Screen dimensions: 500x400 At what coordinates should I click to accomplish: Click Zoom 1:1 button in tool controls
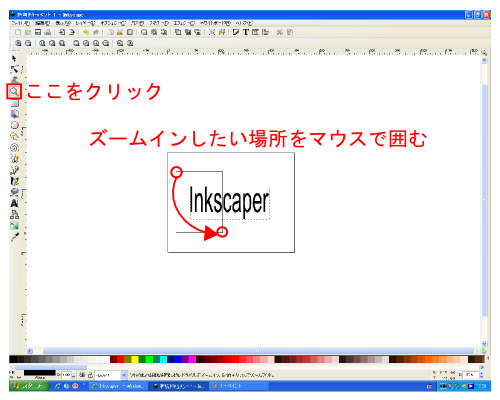pos(42,43)
